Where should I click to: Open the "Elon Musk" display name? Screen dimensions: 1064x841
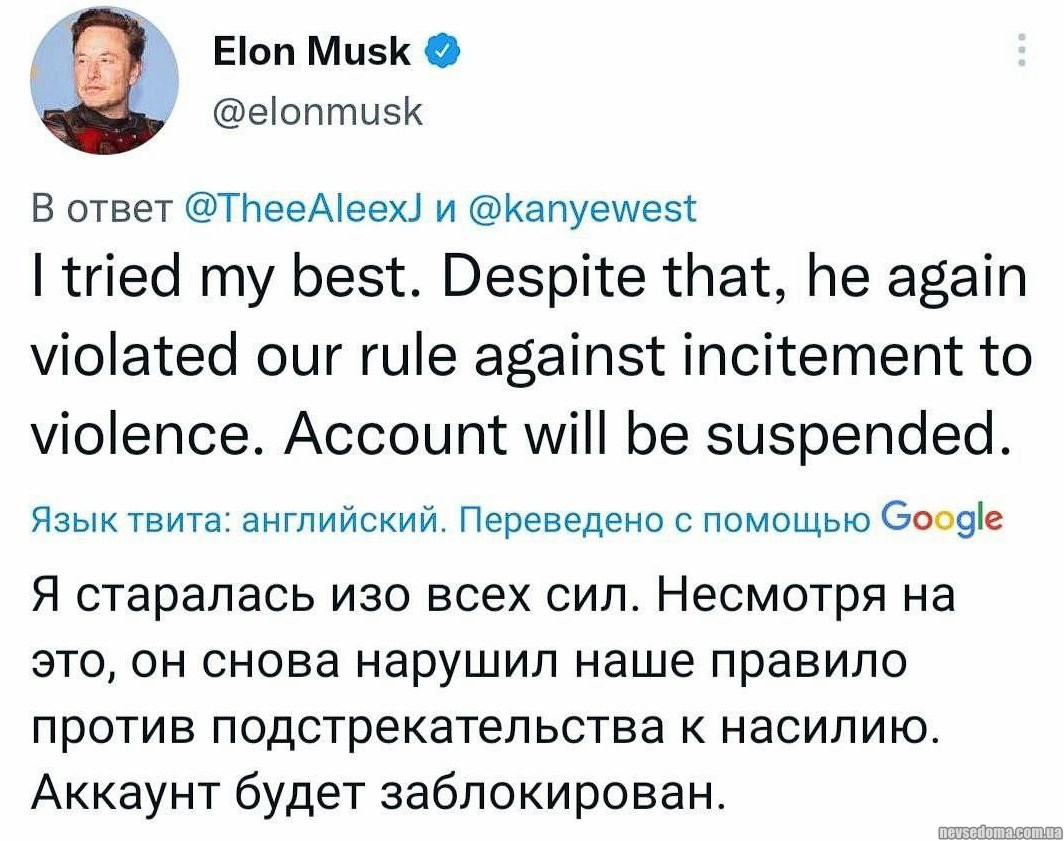tap(313, 51)
